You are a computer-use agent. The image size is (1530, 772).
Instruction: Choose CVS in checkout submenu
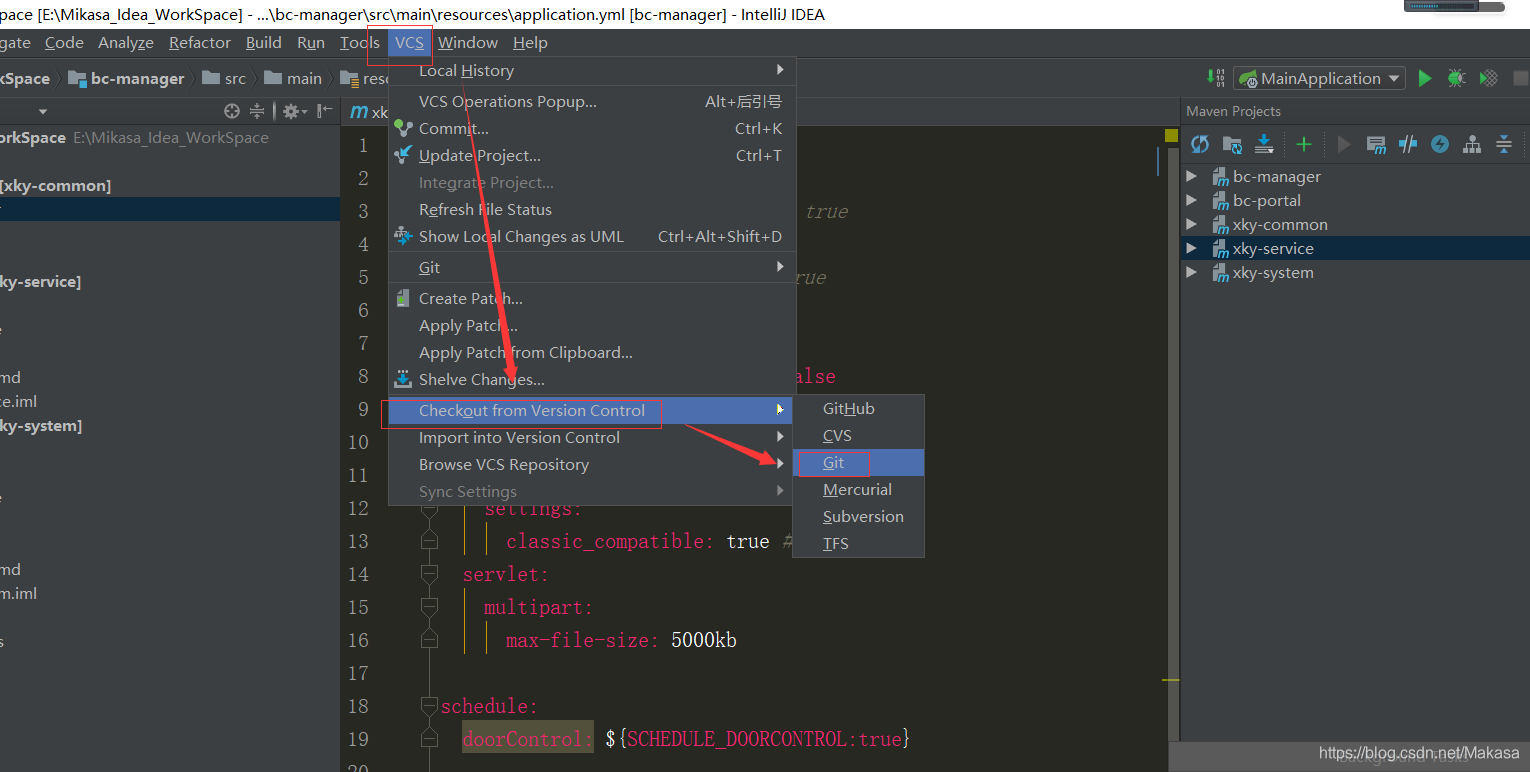(x=858, y=435)
